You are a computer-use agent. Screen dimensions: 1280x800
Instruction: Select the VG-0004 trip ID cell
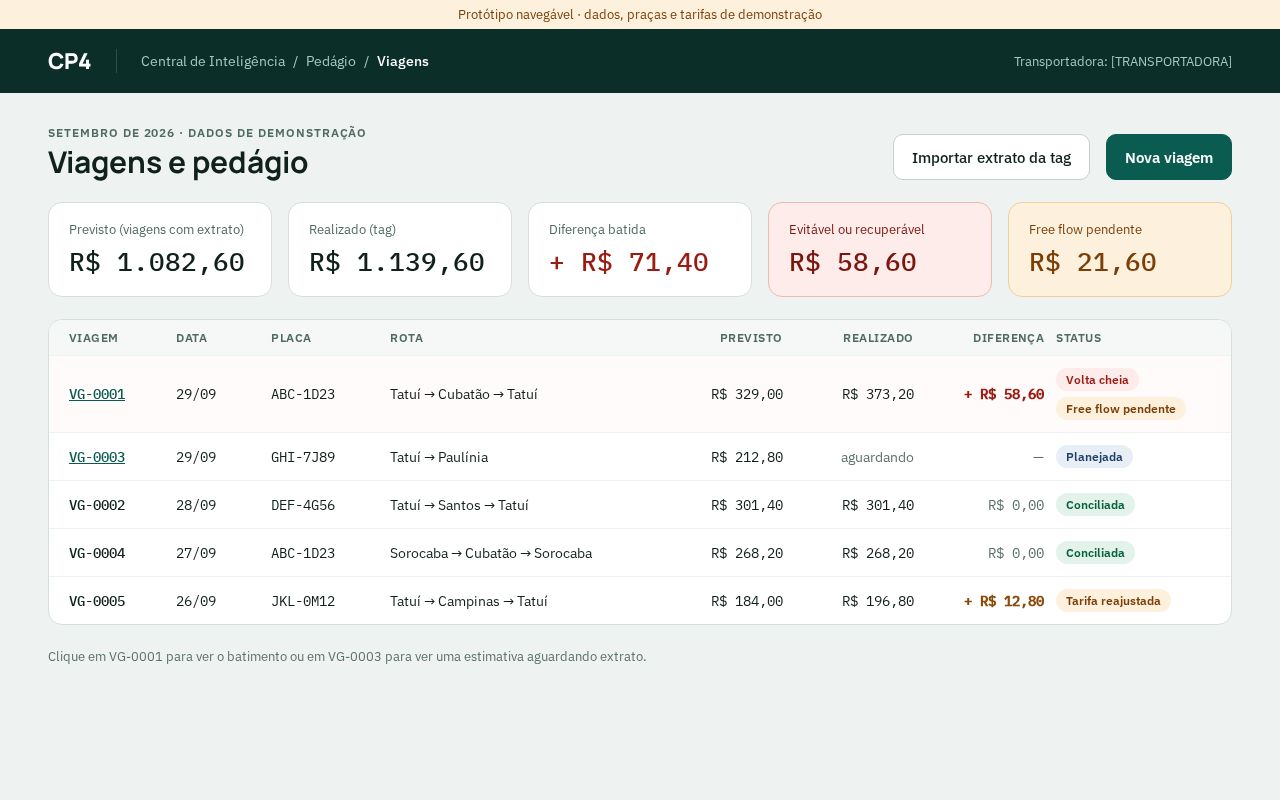coord(97,553)
